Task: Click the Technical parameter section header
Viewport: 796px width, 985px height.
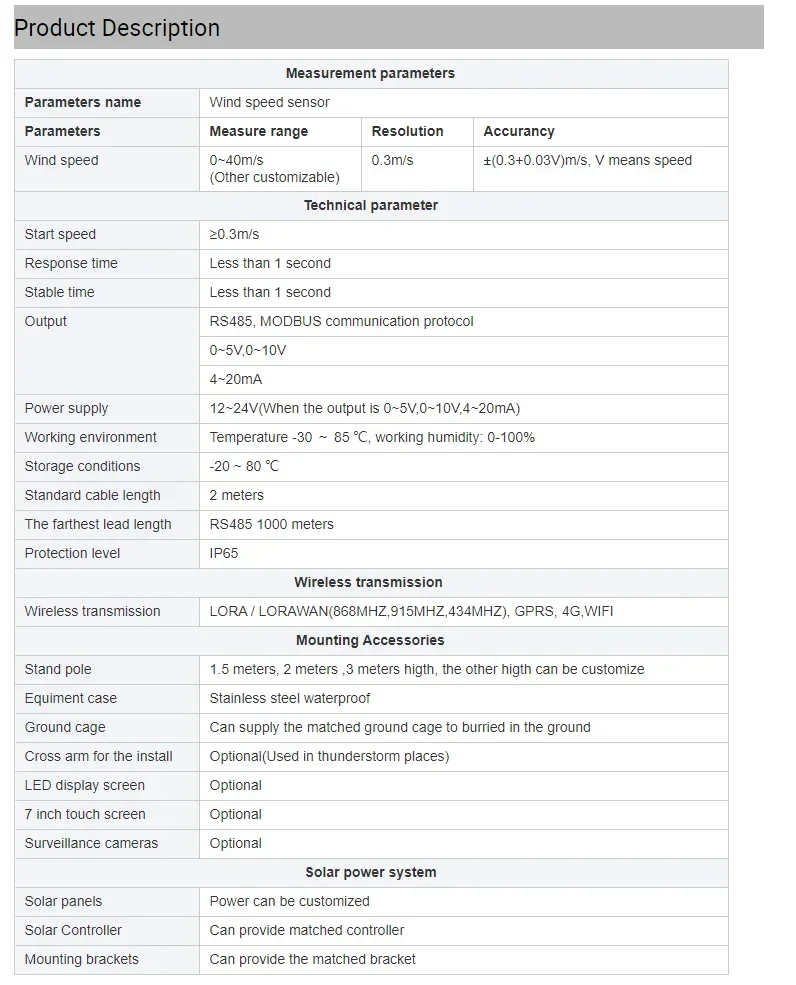Action: click(x=371, y=205)
